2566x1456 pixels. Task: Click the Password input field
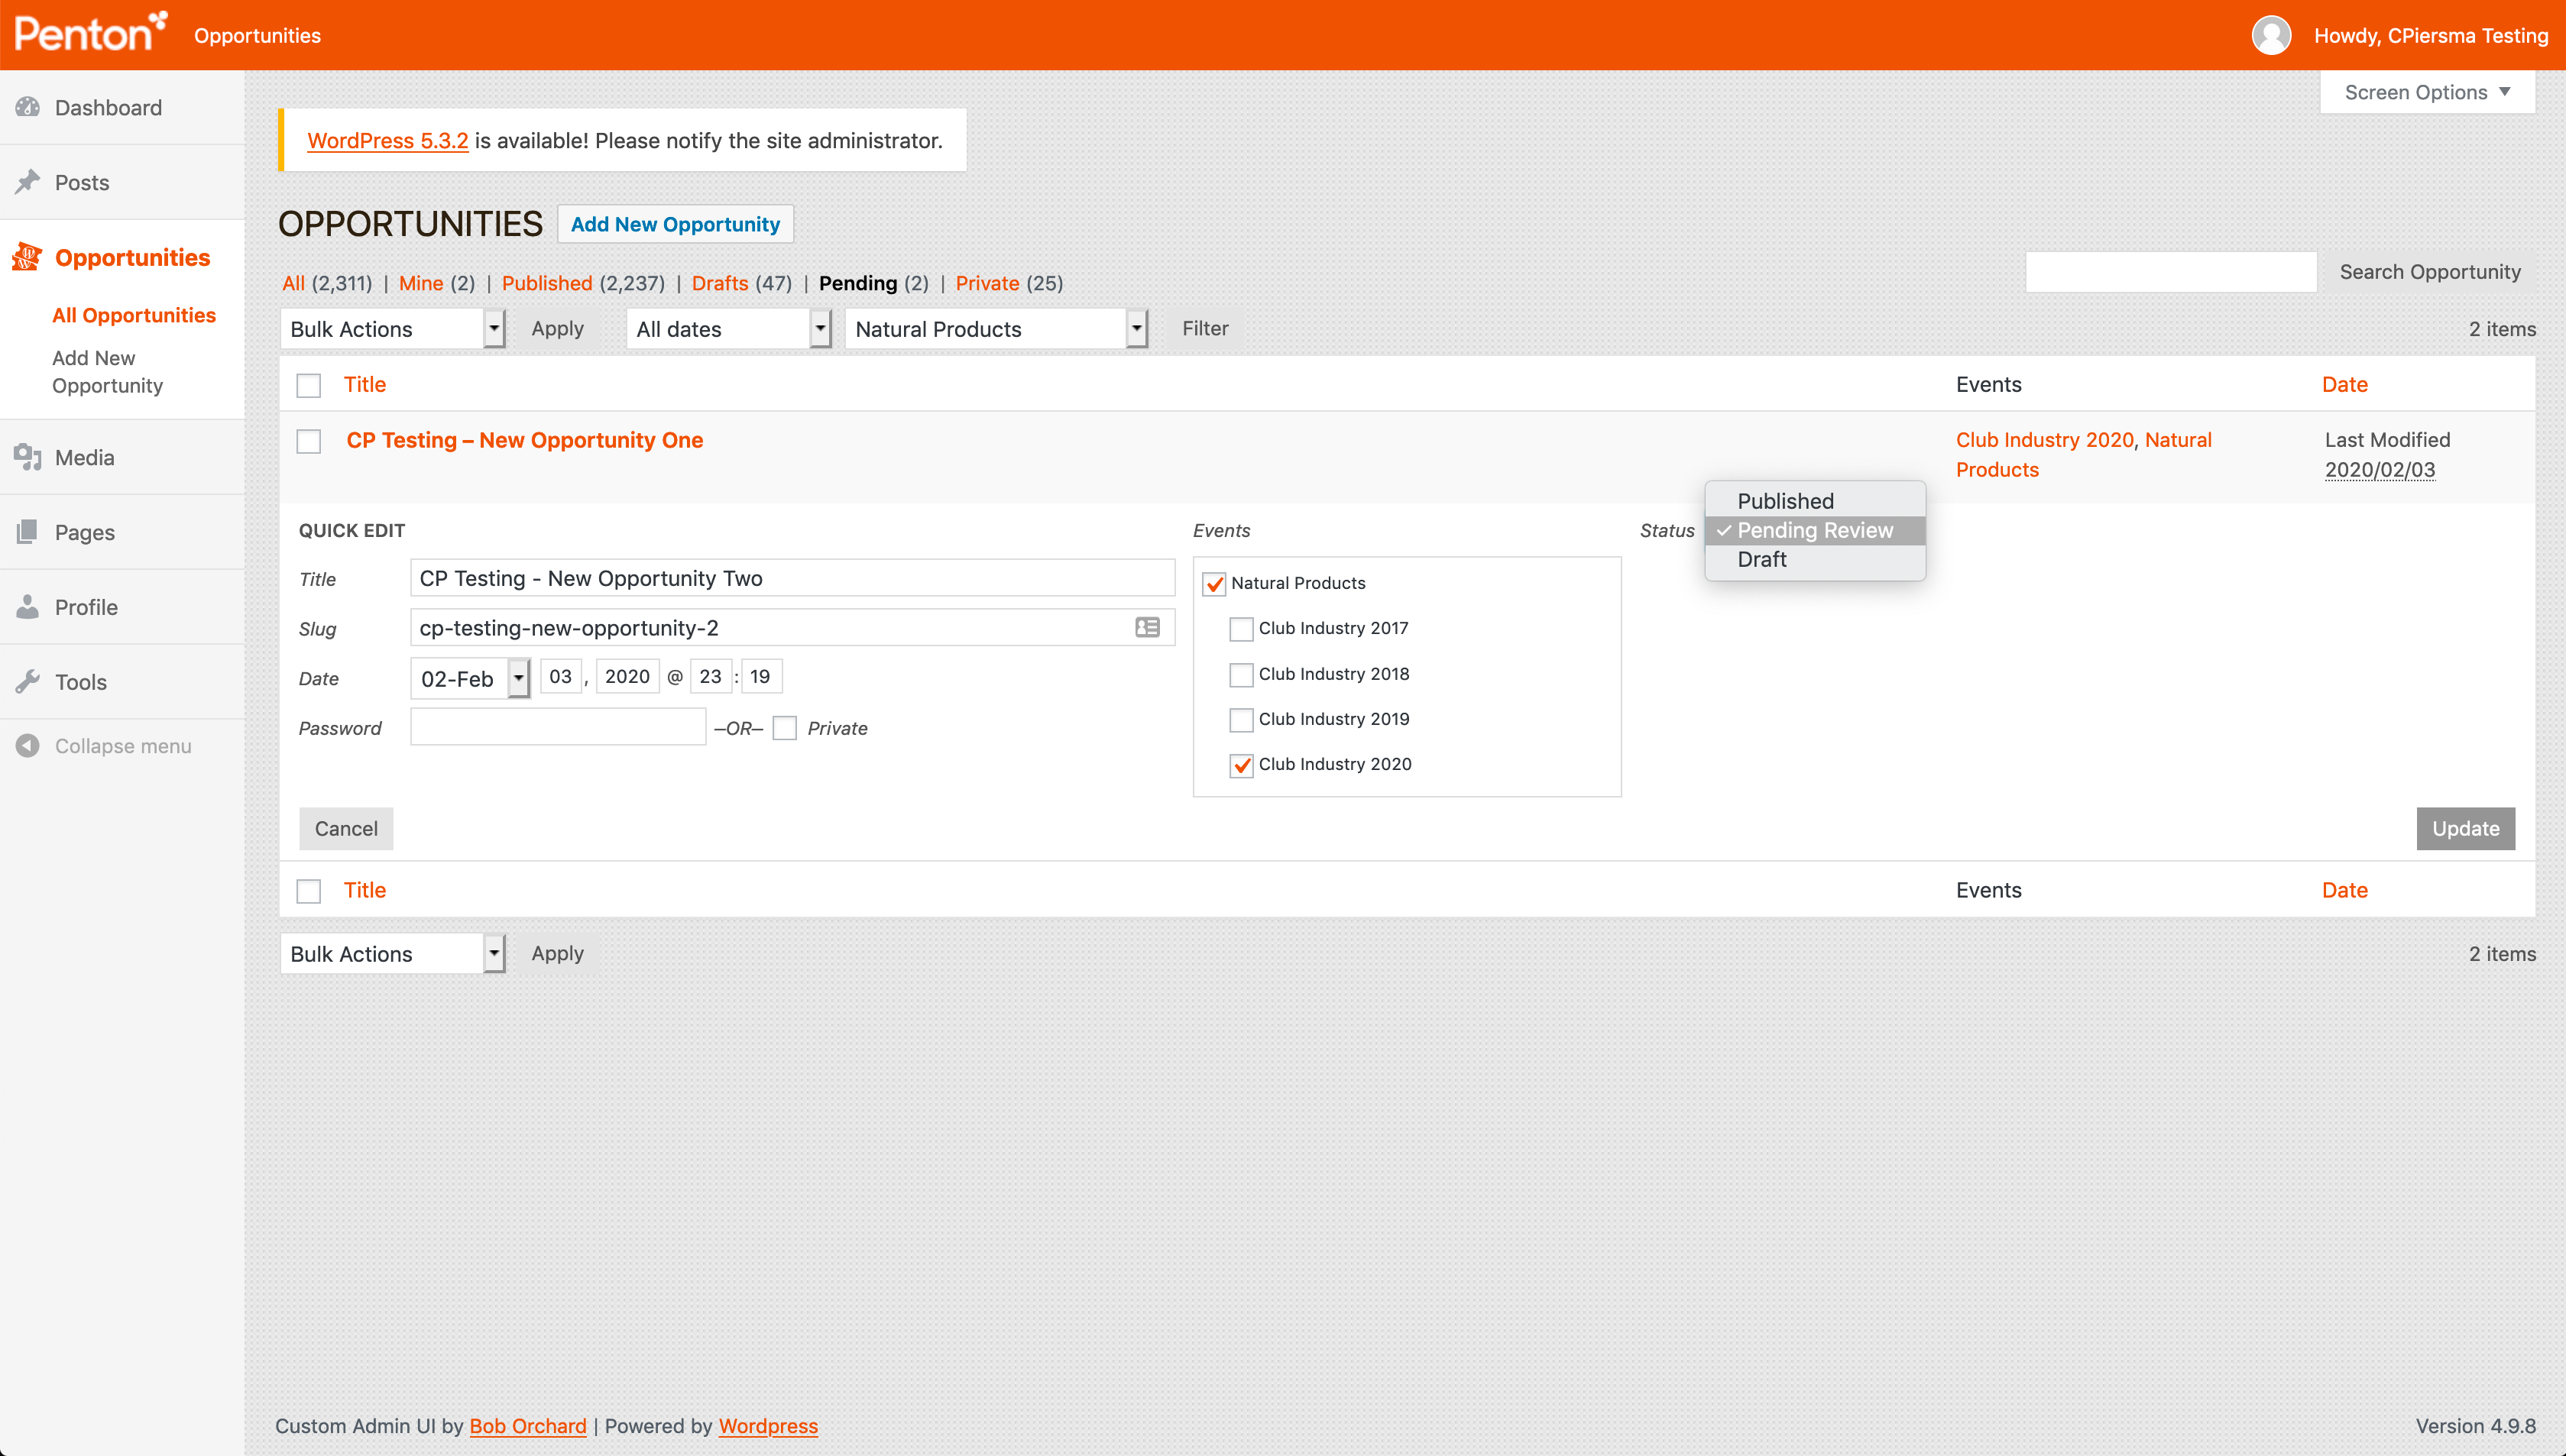pos(558,727)
